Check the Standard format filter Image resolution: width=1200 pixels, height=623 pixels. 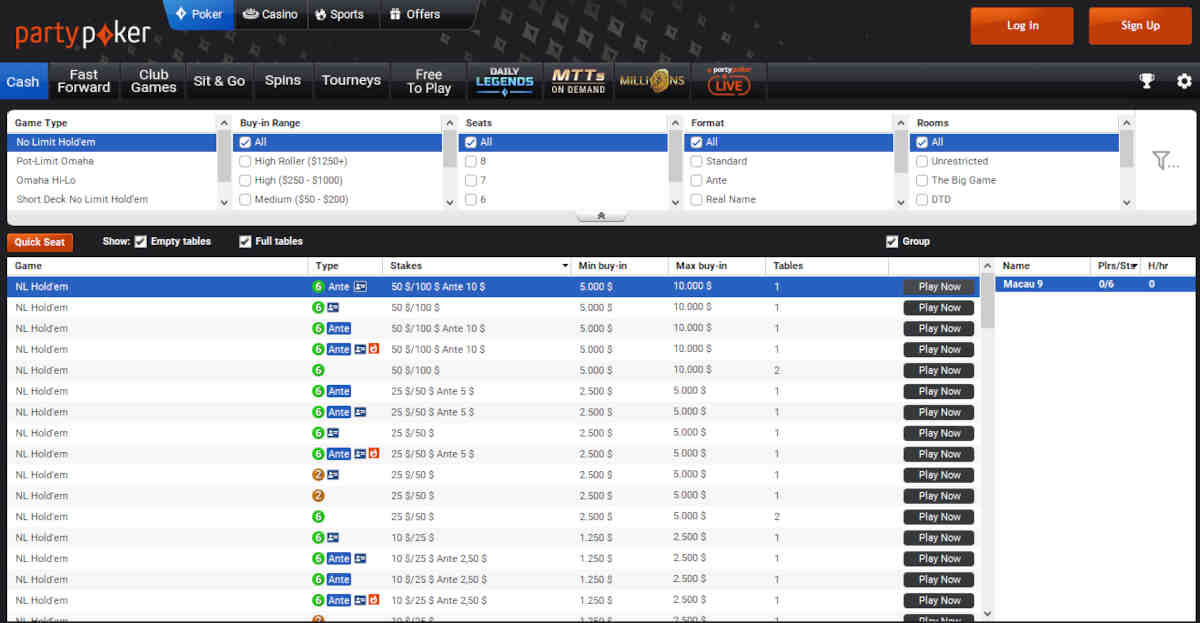click(697, 161)
